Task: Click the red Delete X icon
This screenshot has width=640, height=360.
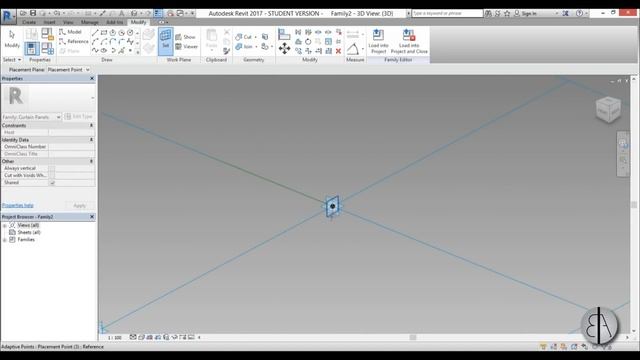Action: click(338, 51)
